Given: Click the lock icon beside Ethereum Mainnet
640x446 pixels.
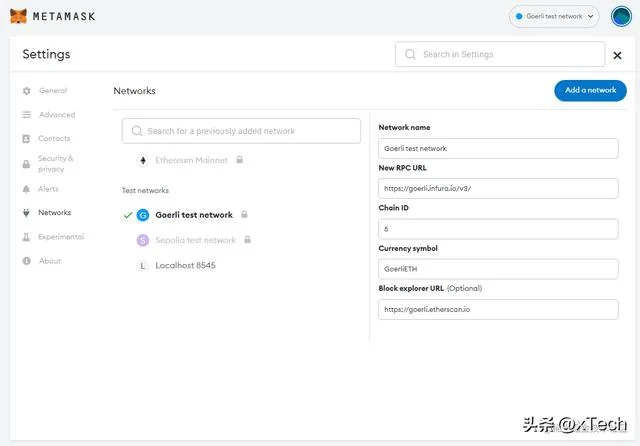Looking at the screenshot, I should (x=240, y=160).
